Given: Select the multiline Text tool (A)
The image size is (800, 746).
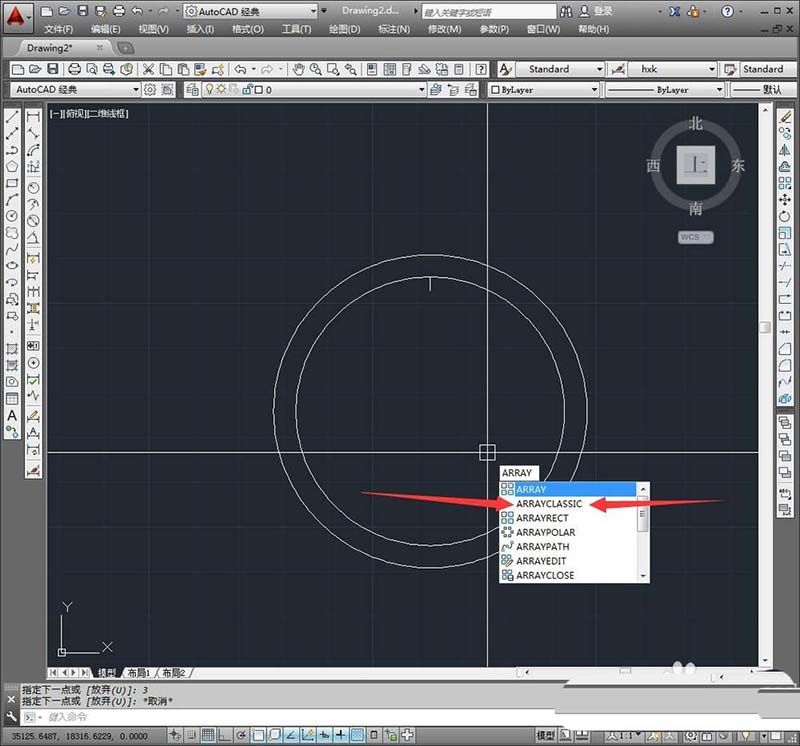Looking at the screenshot, I should [12, 415].
